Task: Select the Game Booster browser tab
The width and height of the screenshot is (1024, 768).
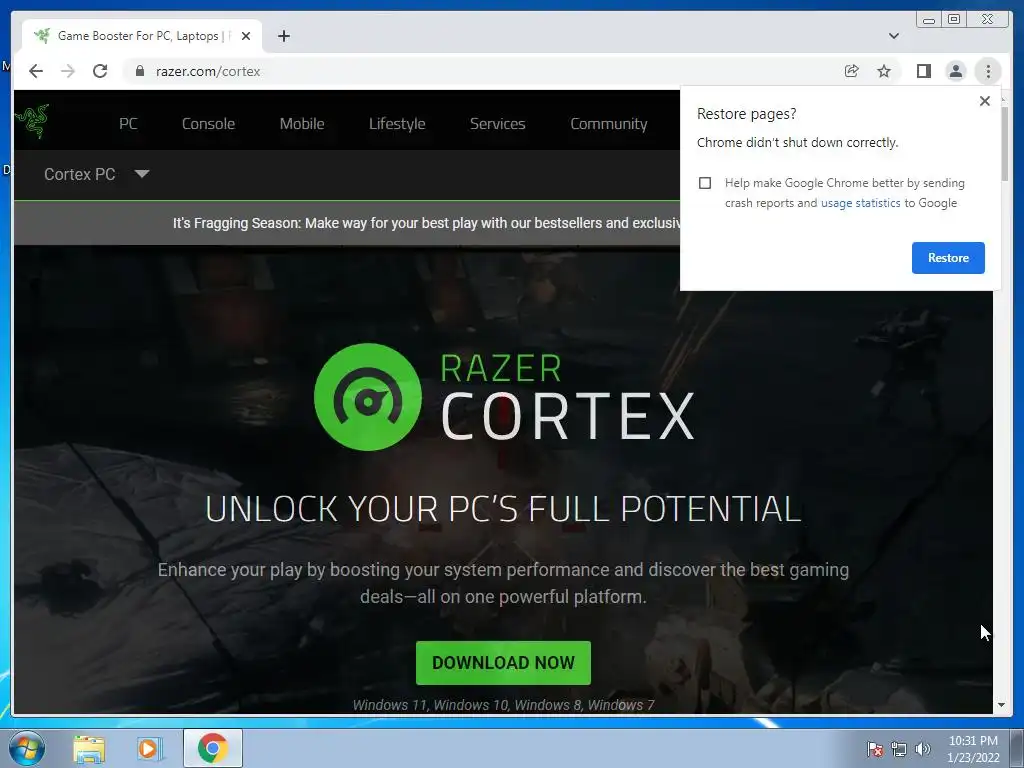Action: tap(142, 36)
